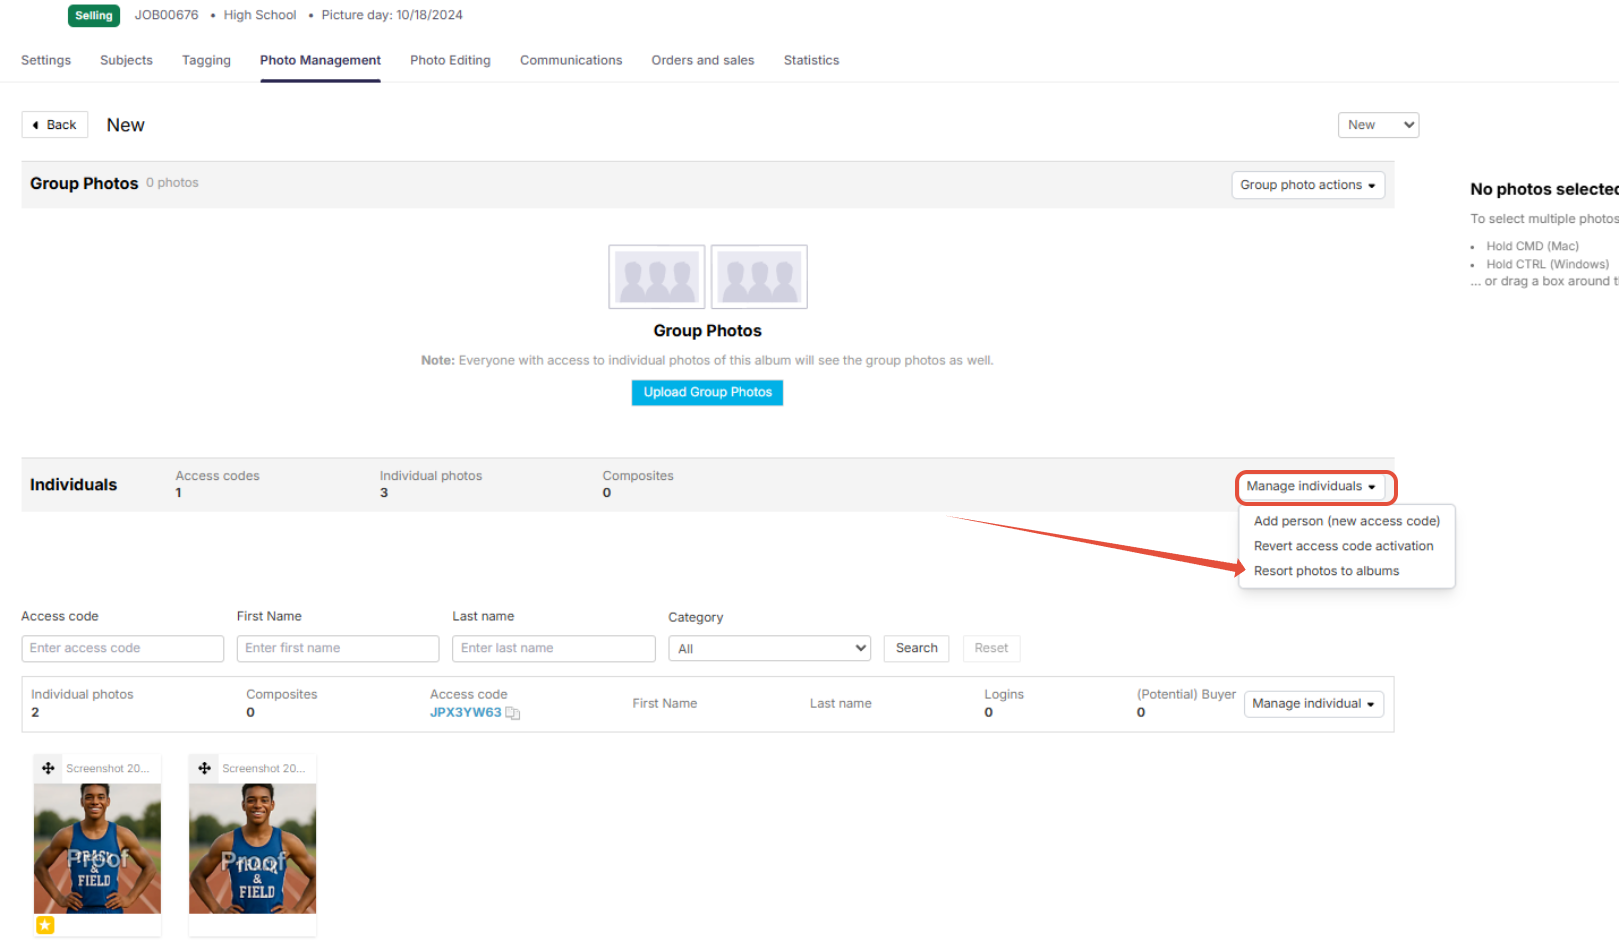Focus the first name input field
1619x950 pixels.
[x=338, y=648]
